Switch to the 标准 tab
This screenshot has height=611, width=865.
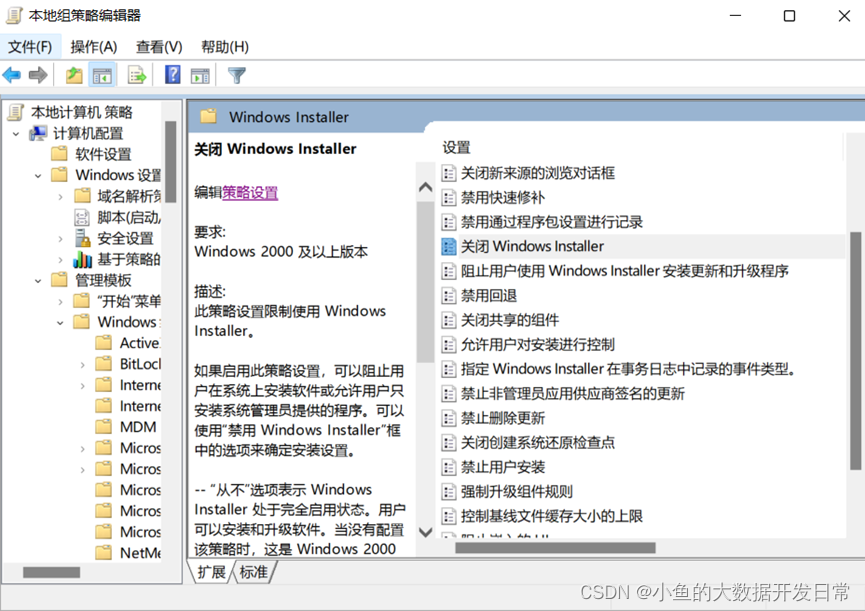click(254, 572)
